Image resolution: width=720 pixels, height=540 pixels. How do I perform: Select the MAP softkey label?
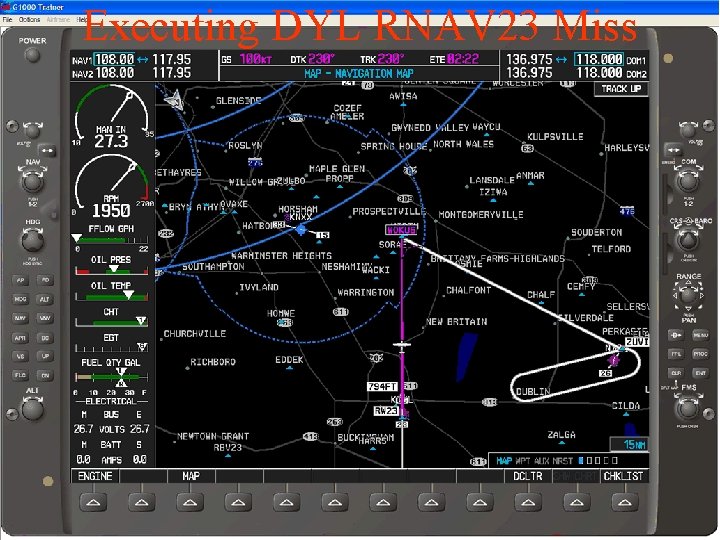[191, 476]
